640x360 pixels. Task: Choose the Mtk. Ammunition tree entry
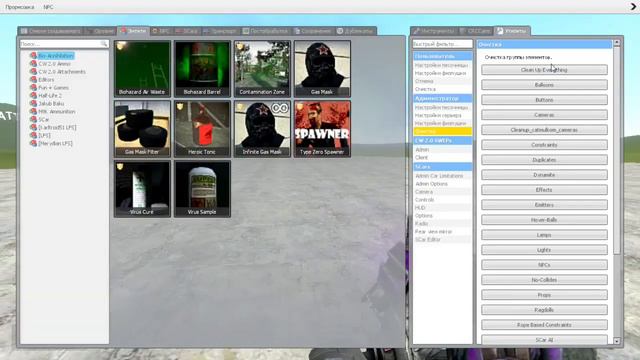coord(57,111)
